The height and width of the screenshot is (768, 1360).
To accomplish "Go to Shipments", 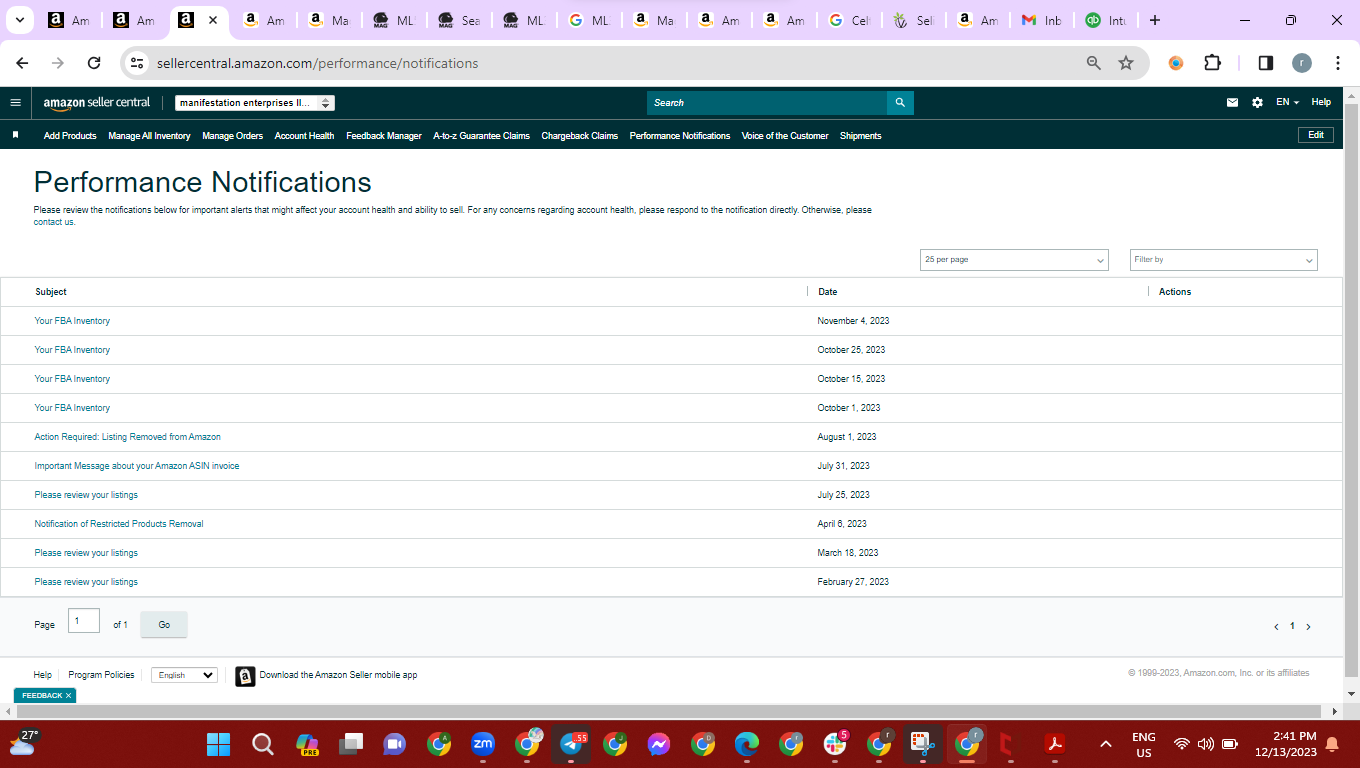I will [860, 136].
